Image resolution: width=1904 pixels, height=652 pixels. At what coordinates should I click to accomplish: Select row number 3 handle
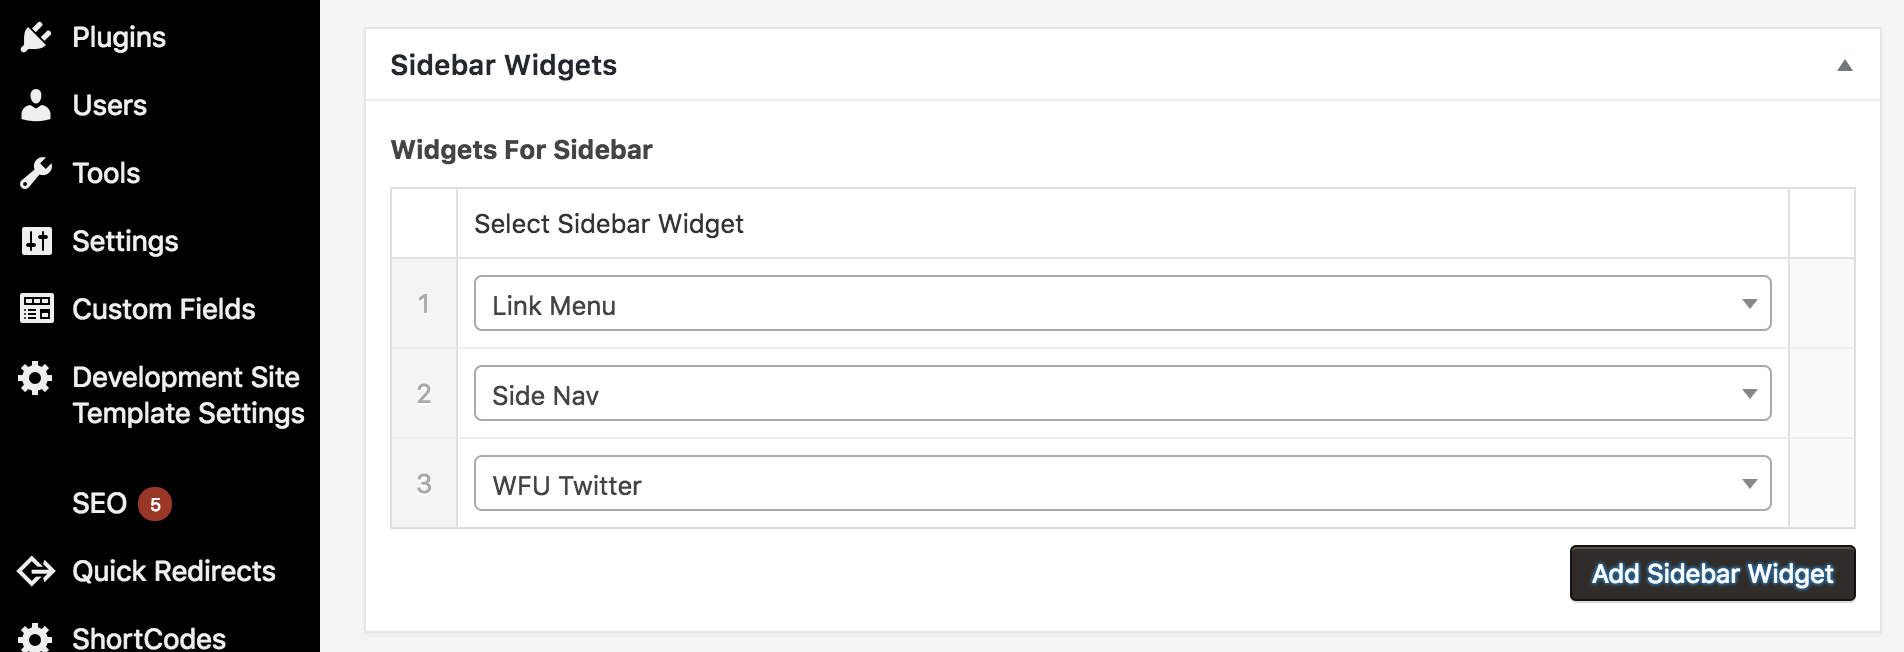click(424, 483)
